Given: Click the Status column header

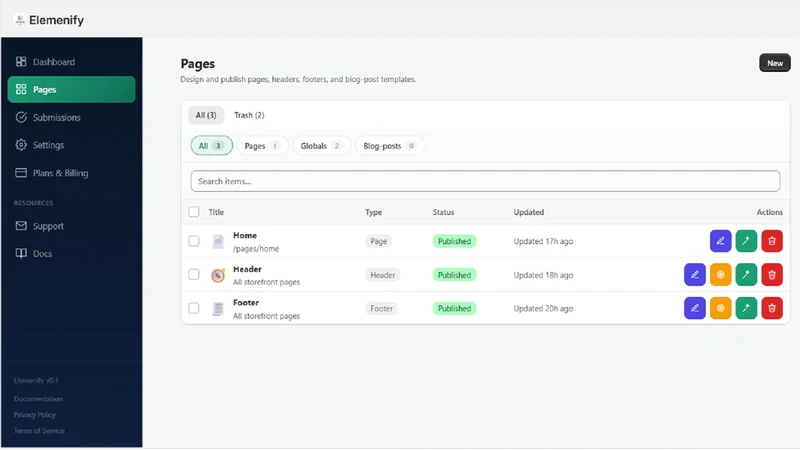Looking at the screenshot, I should (x=443, y=212).
